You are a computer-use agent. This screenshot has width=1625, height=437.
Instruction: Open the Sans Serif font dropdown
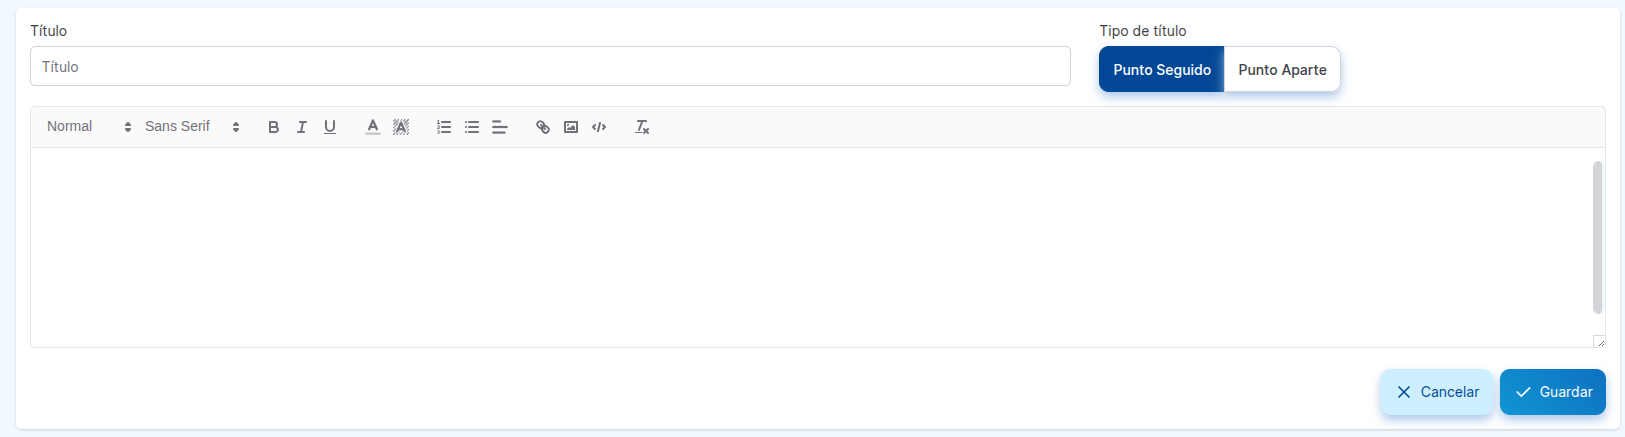(192, 127)
